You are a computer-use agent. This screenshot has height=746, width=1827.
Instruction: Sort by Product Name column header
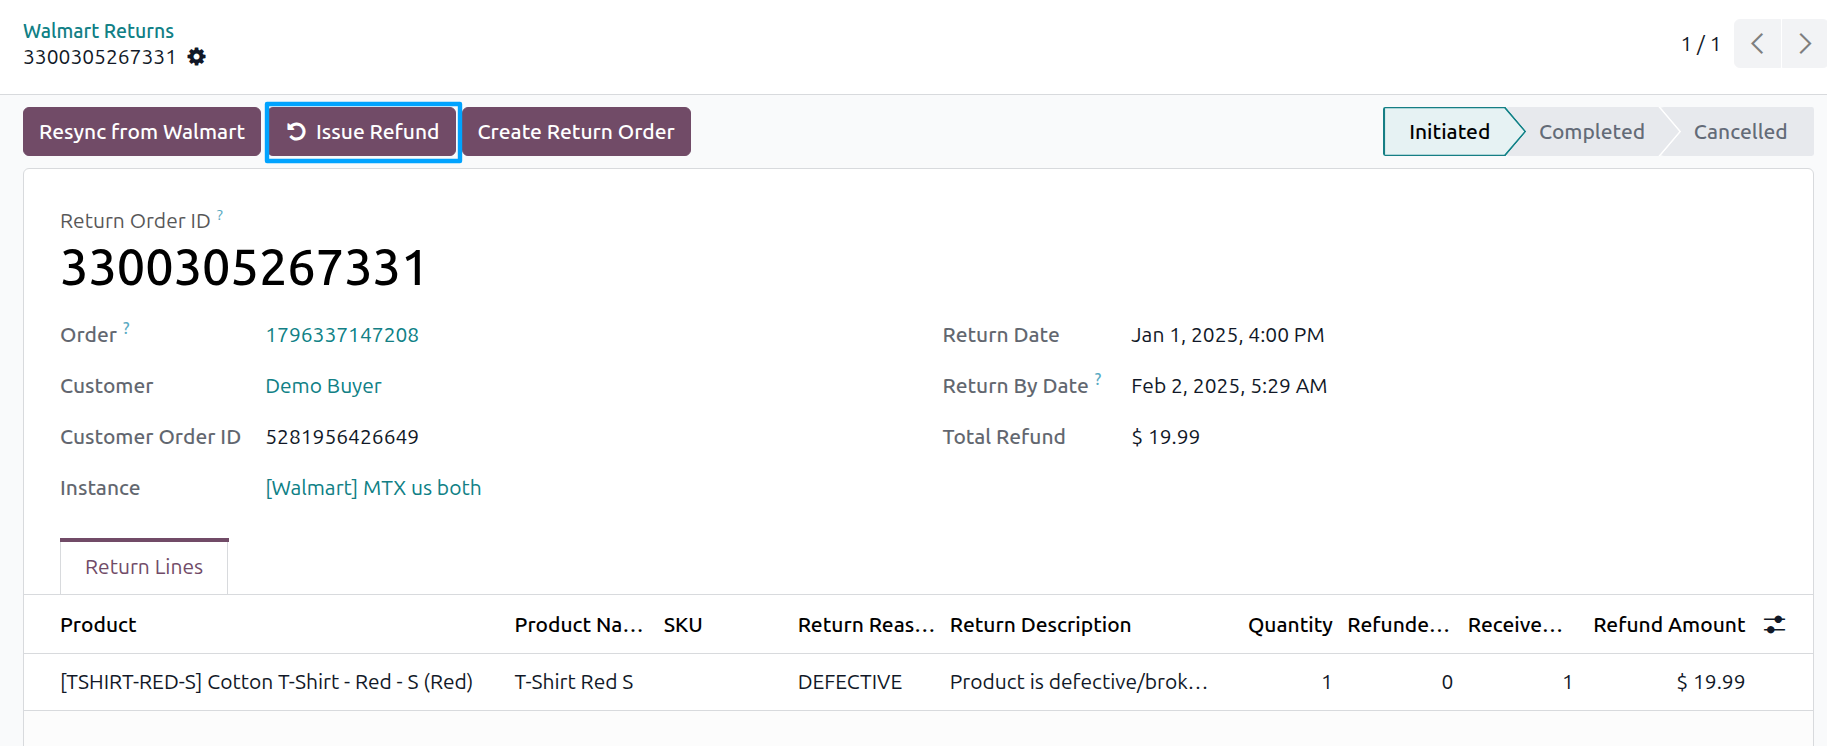coord(578,625)
